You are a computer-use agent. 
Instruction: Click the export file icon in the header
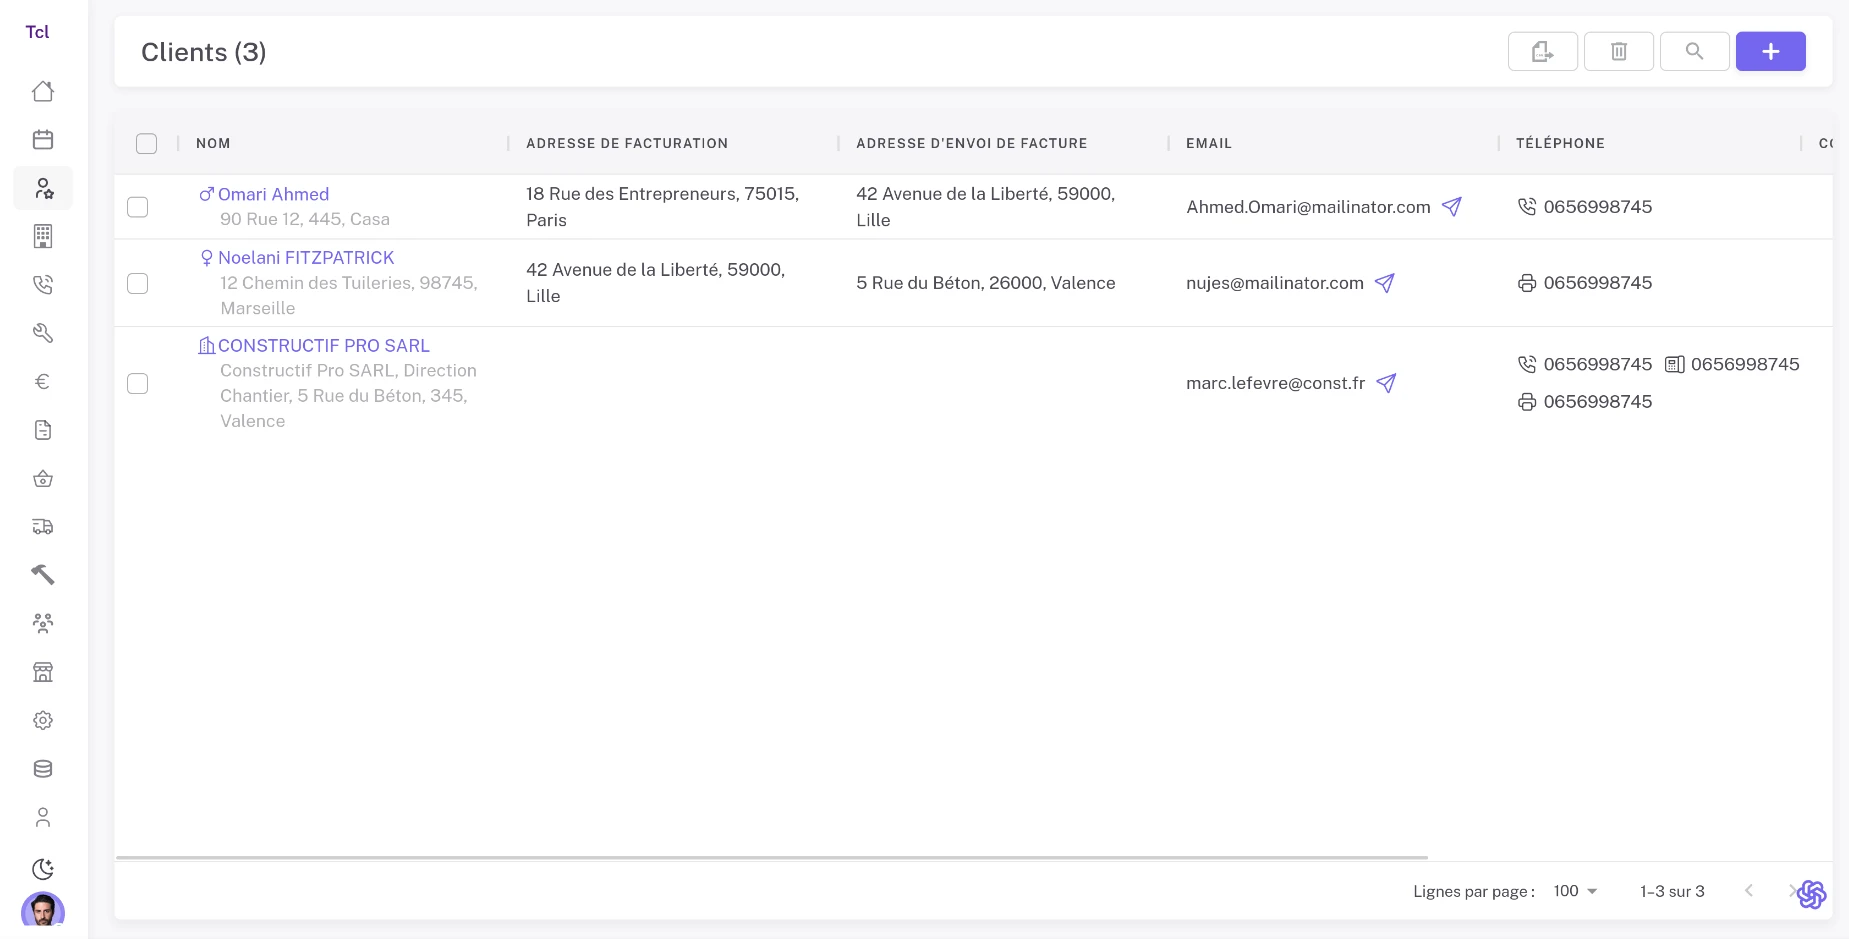coord(1542,51)
